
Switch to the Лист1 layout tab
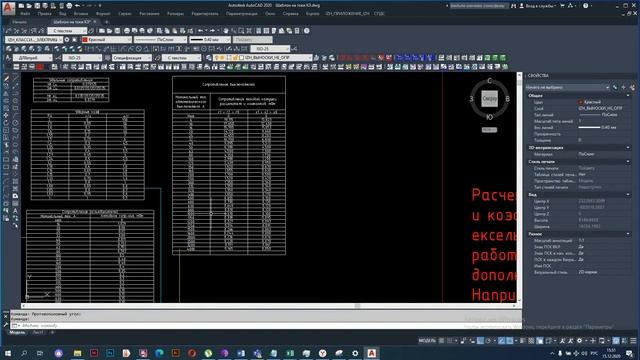(x=38, y=332)
